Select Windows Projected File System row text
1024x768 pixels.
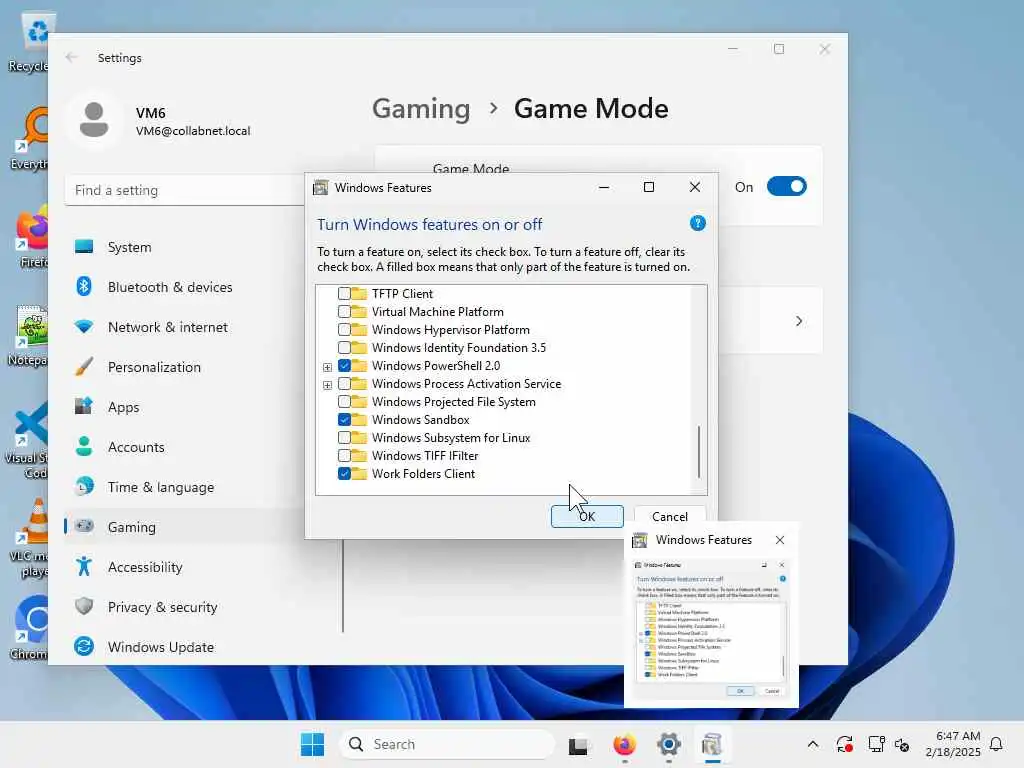click(x=453, y=402)
